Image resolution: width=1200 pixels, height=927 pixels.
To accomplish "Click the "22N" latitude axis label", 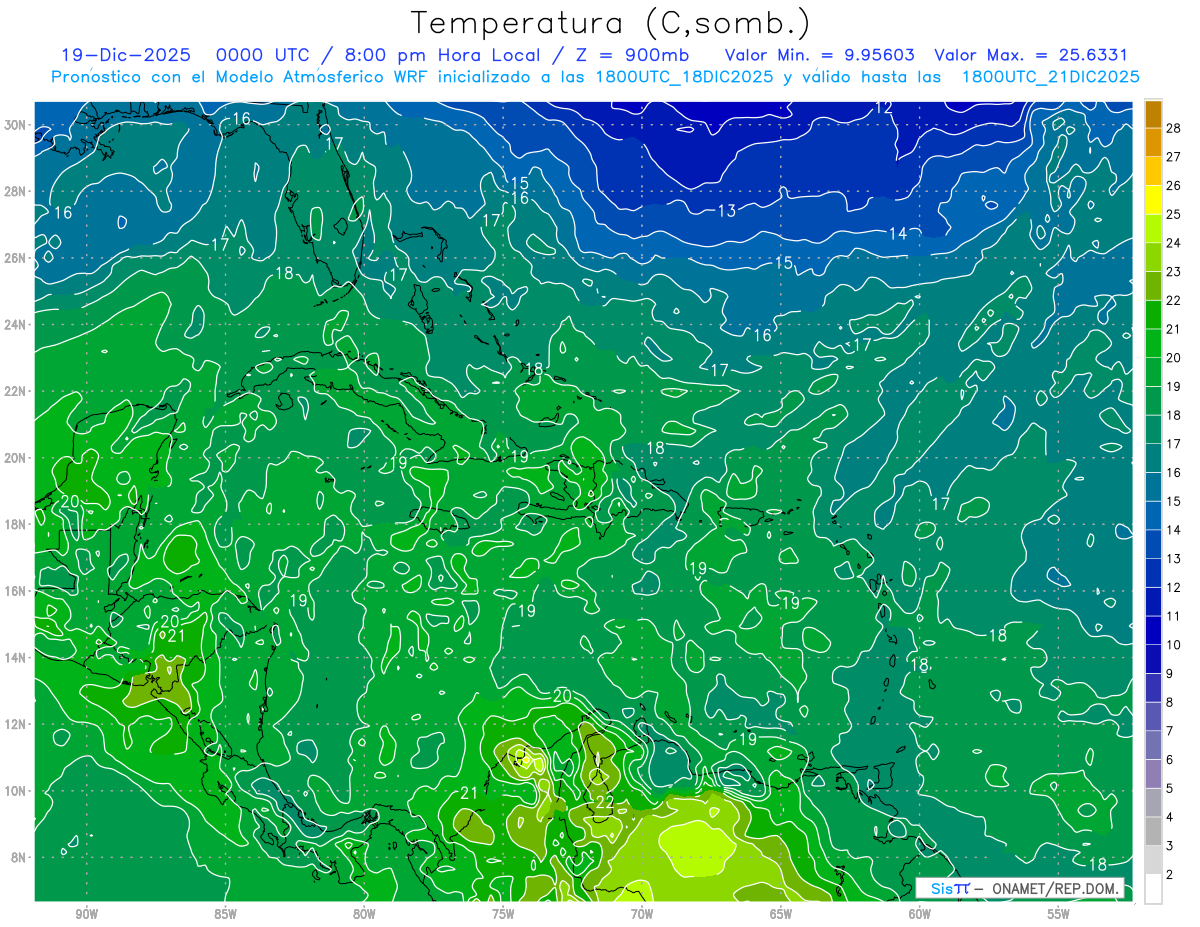I will pyautogui.click(x=17, y=391).
